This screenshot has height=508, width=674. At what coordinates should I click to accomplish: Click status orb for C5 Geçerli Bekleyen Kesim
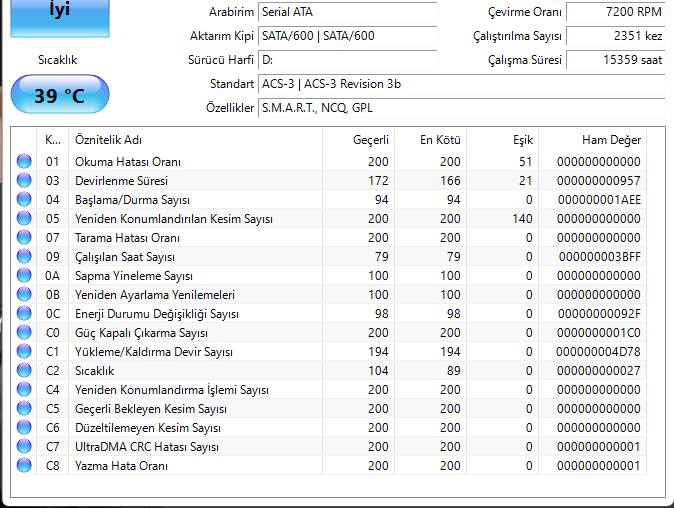[24, 409]
